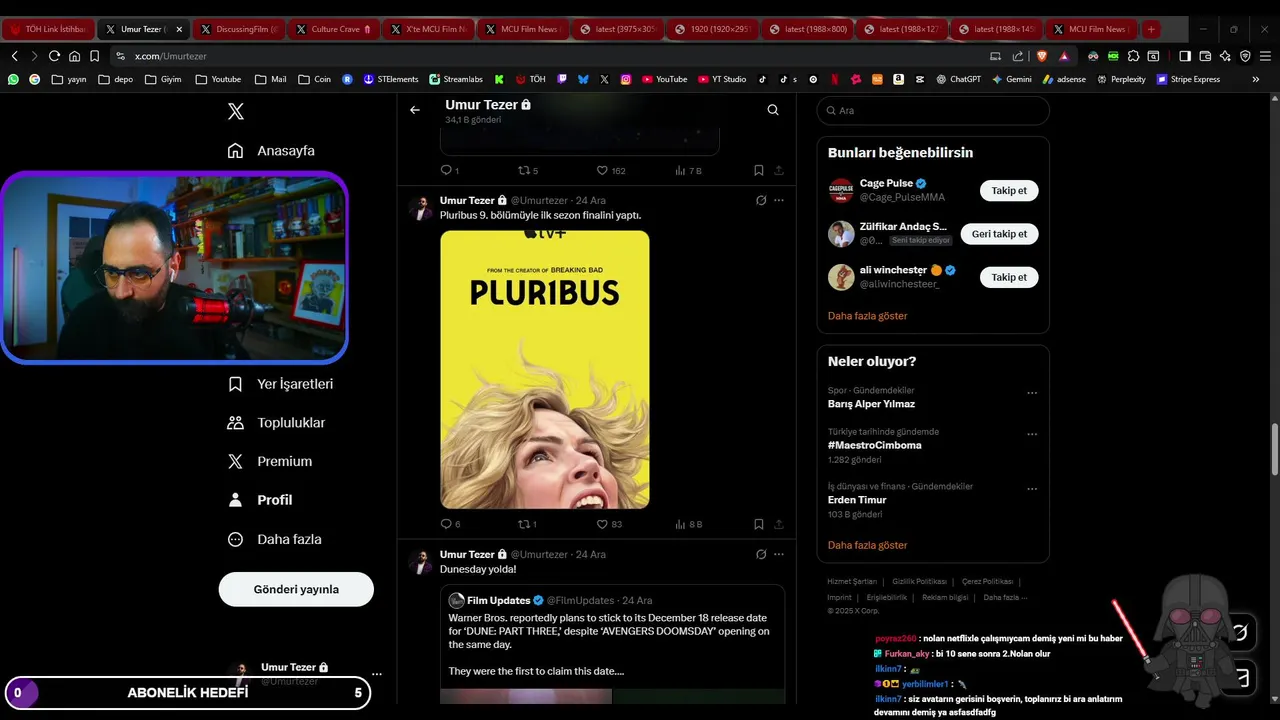Screen dimensions: 1280x720
Task: Open ChatGPT bookmark
Action: pos(958,79)
